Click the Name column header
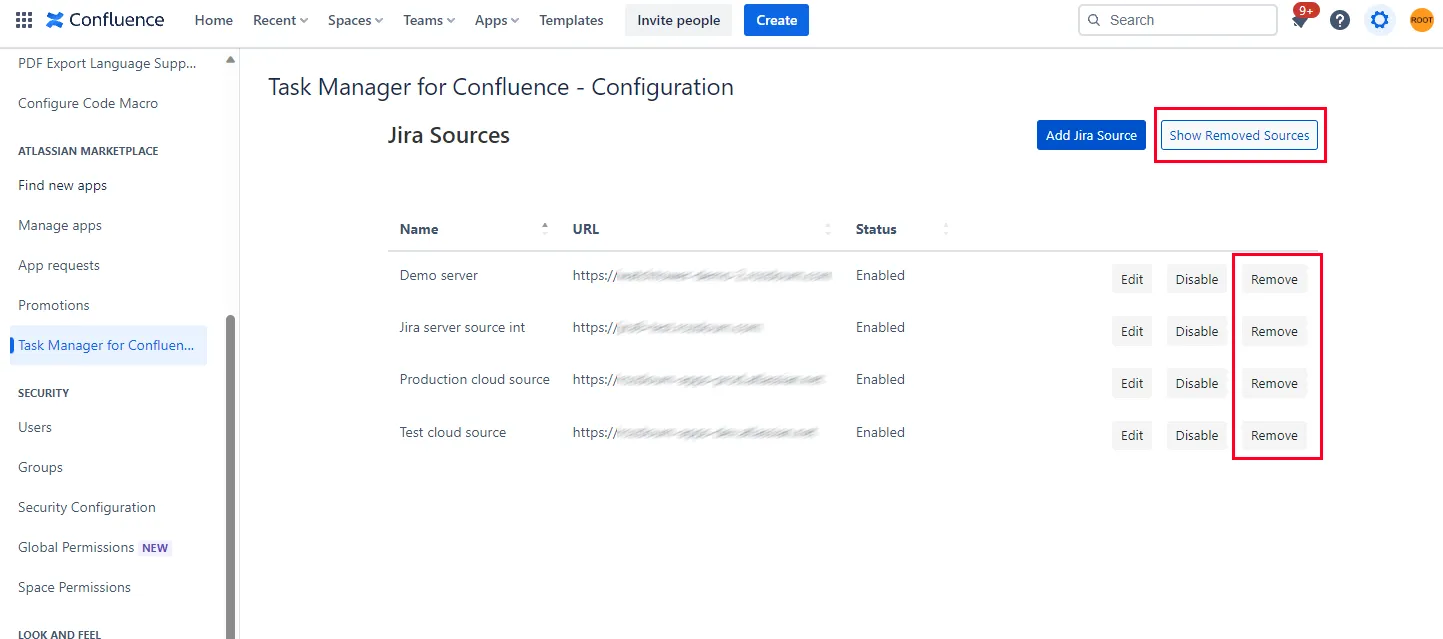The width and height of the screenshot is (1443, 639). [x=419, y=229]
